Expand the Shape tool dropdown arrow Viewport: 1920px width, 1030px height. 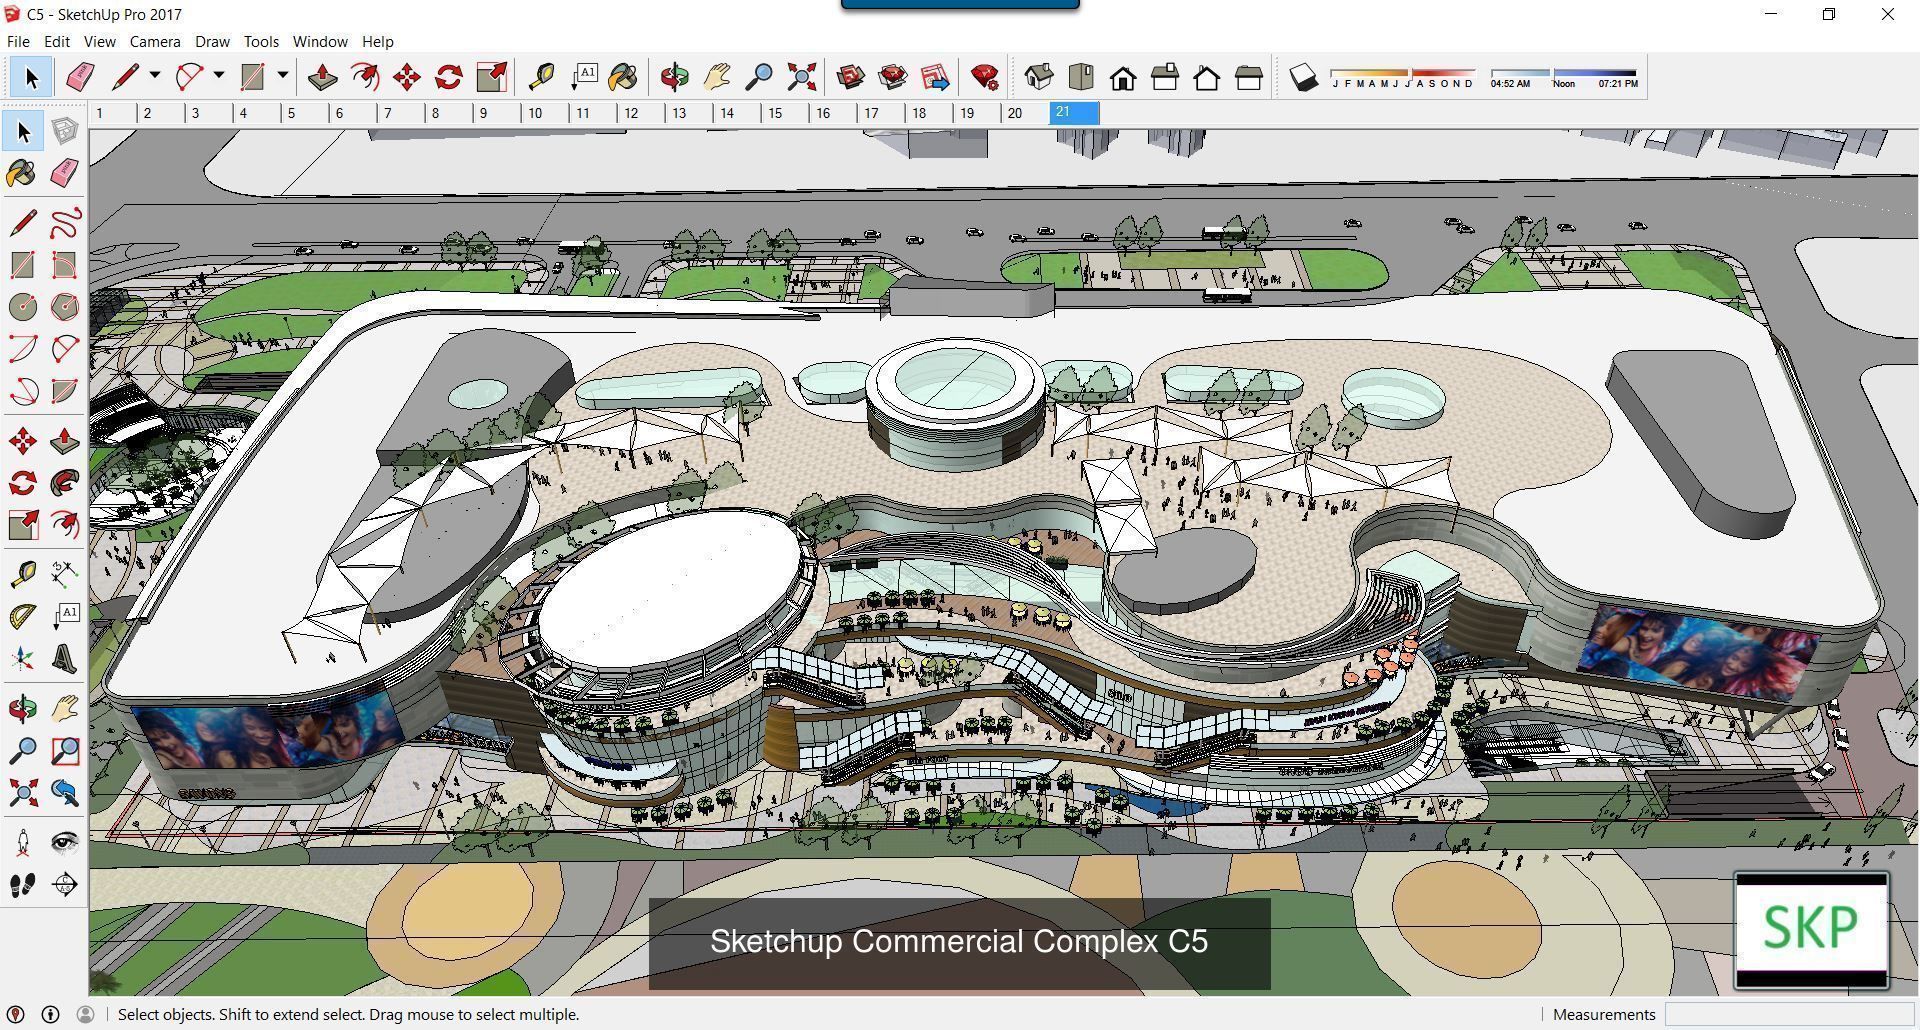(x=283, y=76)
